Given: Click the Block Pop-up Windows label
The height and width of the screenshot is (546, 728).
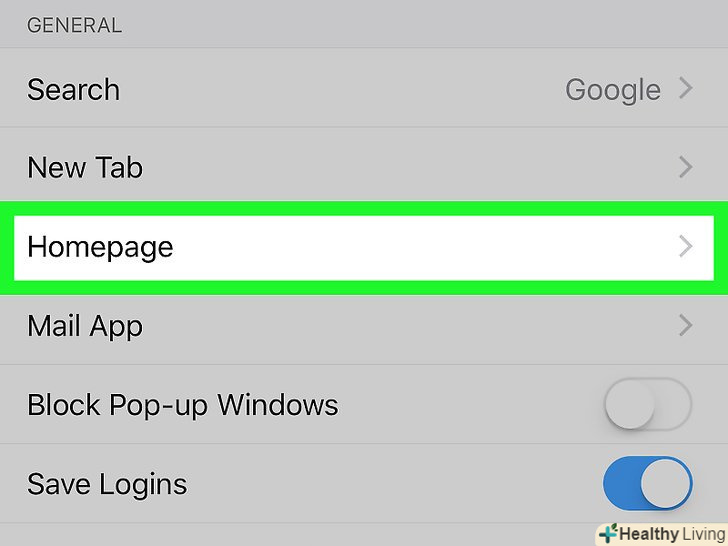Looking at the screenshot, I should pos(182,405).
